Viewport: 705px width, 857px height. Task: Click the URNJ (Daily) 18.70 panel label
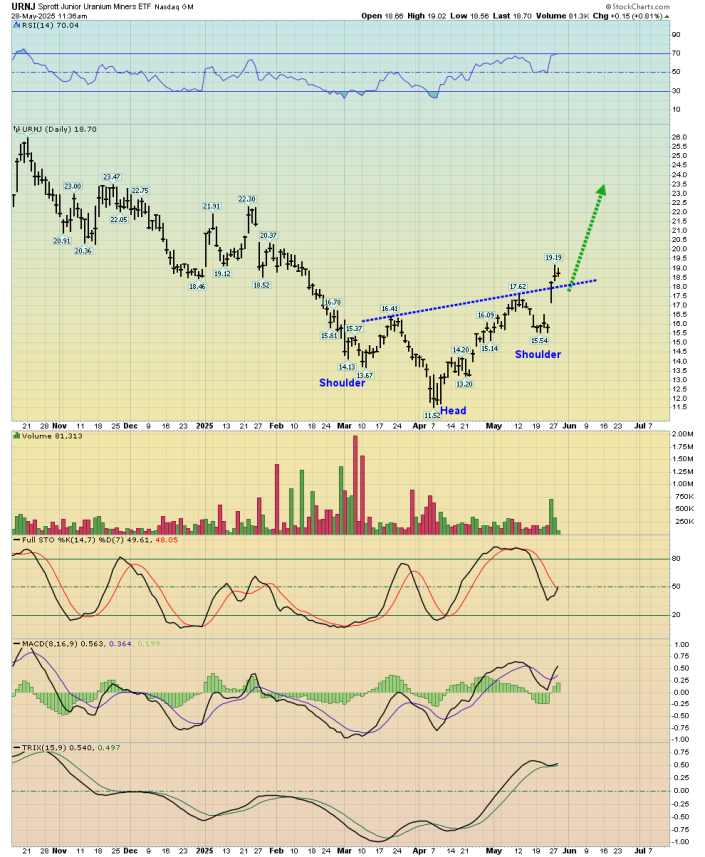tap(59, 129)
